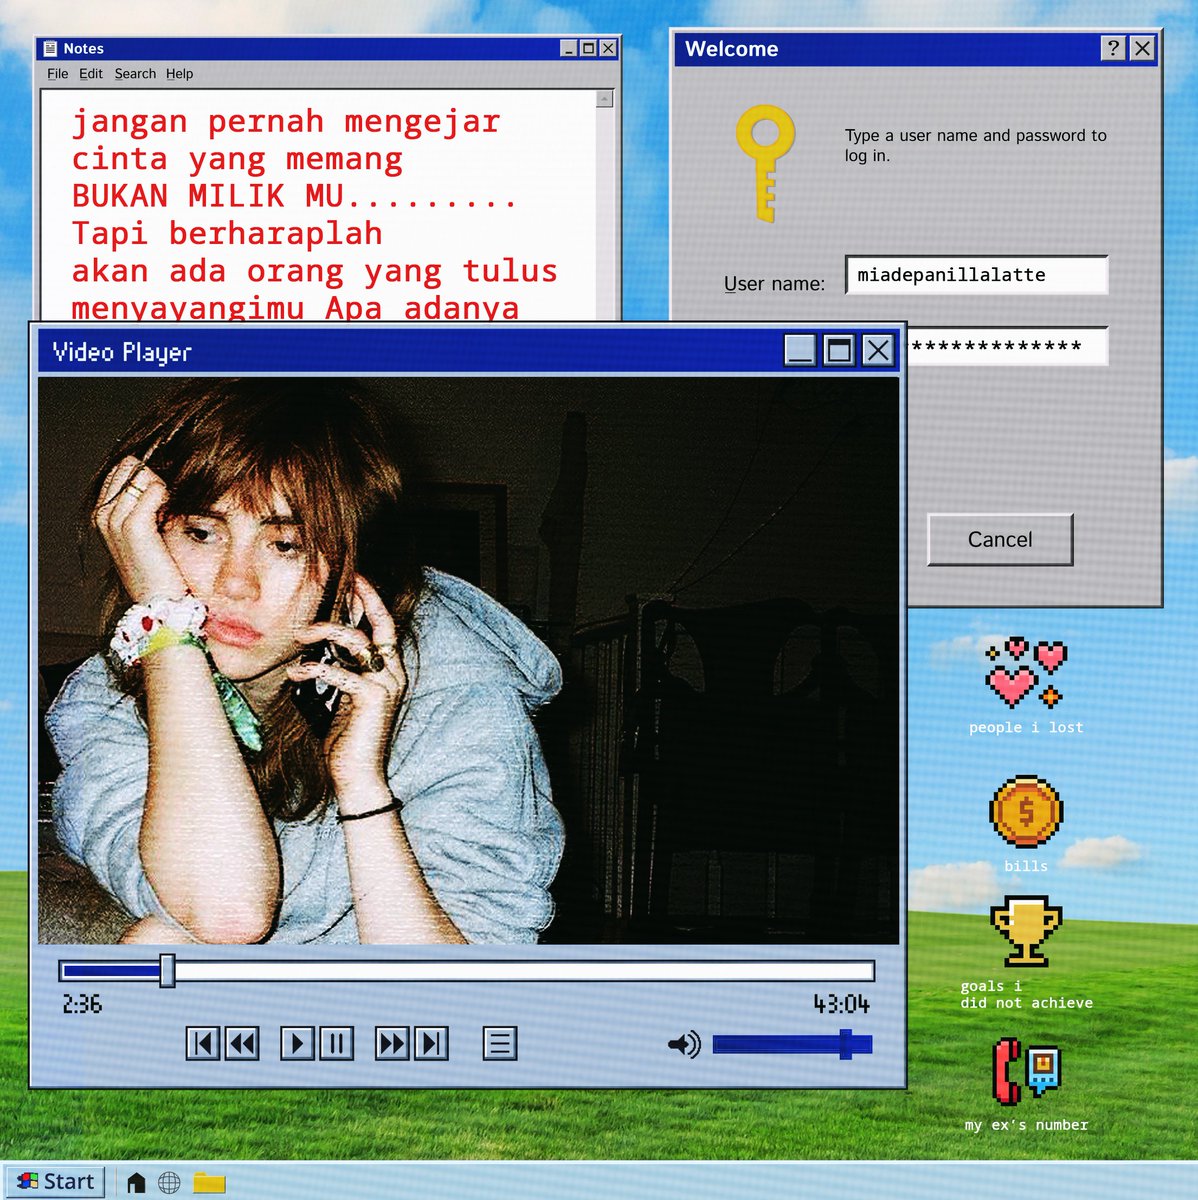Minimize the Notes window
The image size is (1198, 1200).
[x=569, y=48]
